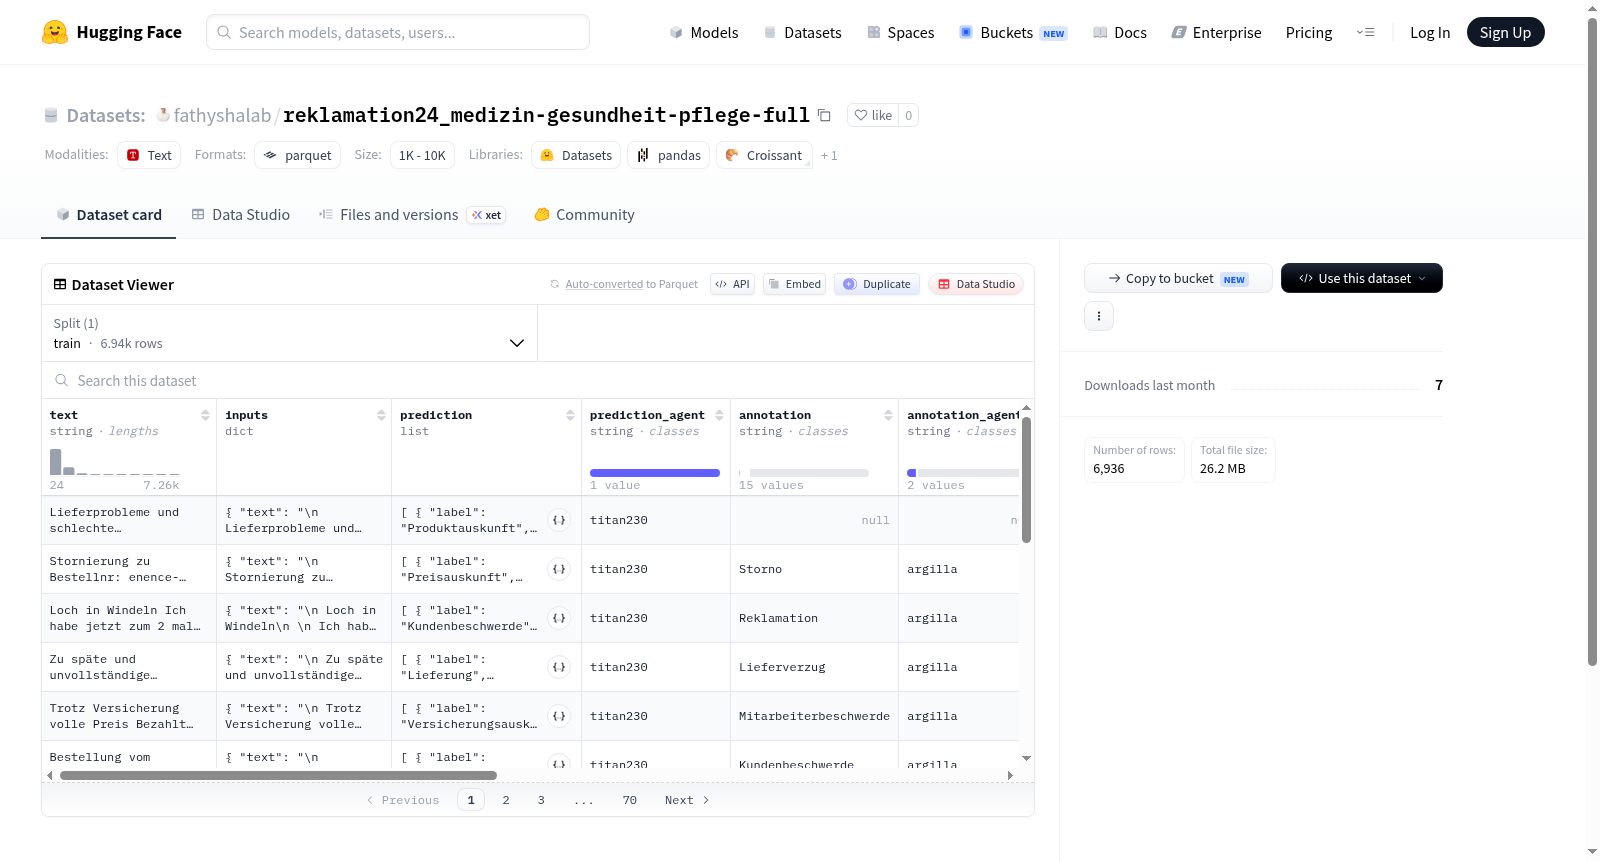
Task: Open the fathyshalab user profile link
Action: point(221,115)
